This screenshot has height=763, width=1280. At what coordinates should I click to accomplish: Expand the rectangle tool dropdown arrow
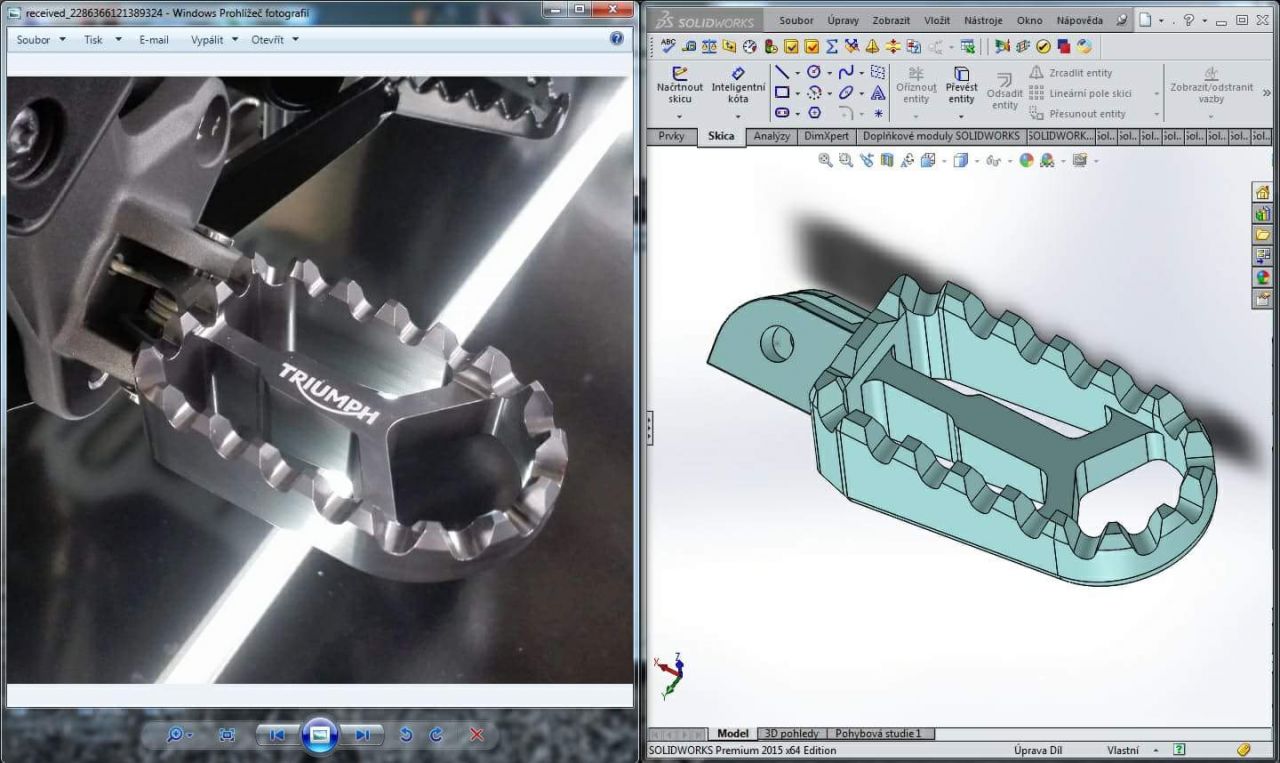[797, 93]
